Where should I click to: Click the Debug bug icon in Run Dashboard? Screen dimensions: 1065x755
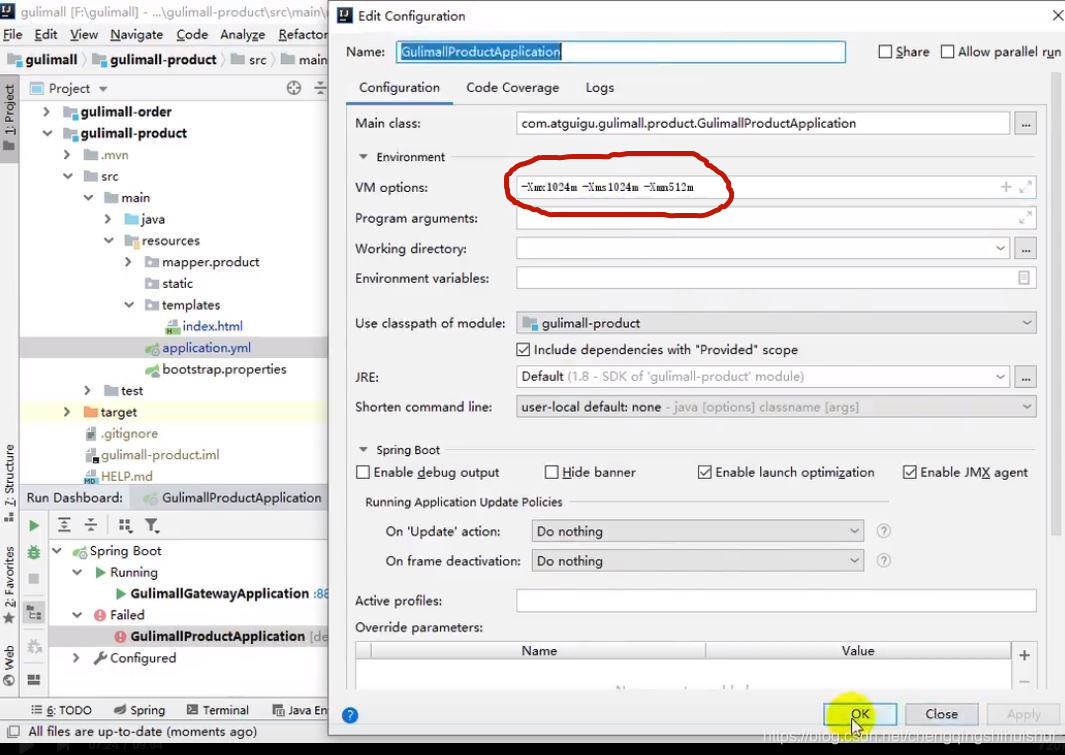coord(33,552)
